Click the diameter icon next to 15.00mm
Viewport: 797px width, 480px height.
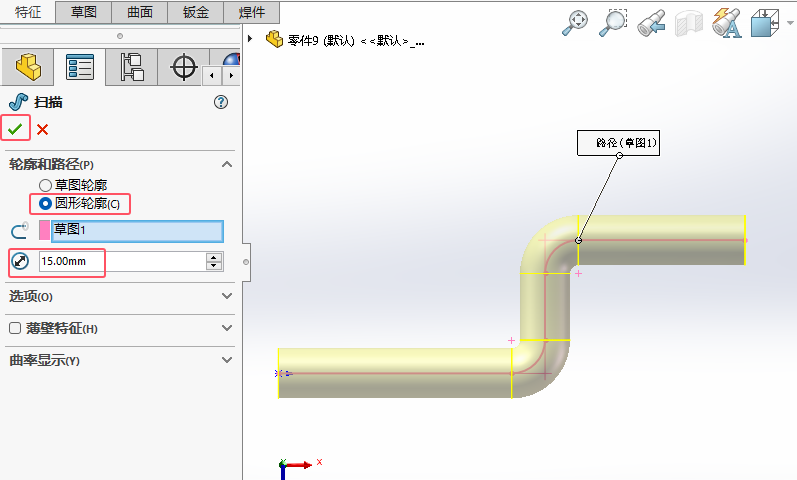[x=20, y=261]
